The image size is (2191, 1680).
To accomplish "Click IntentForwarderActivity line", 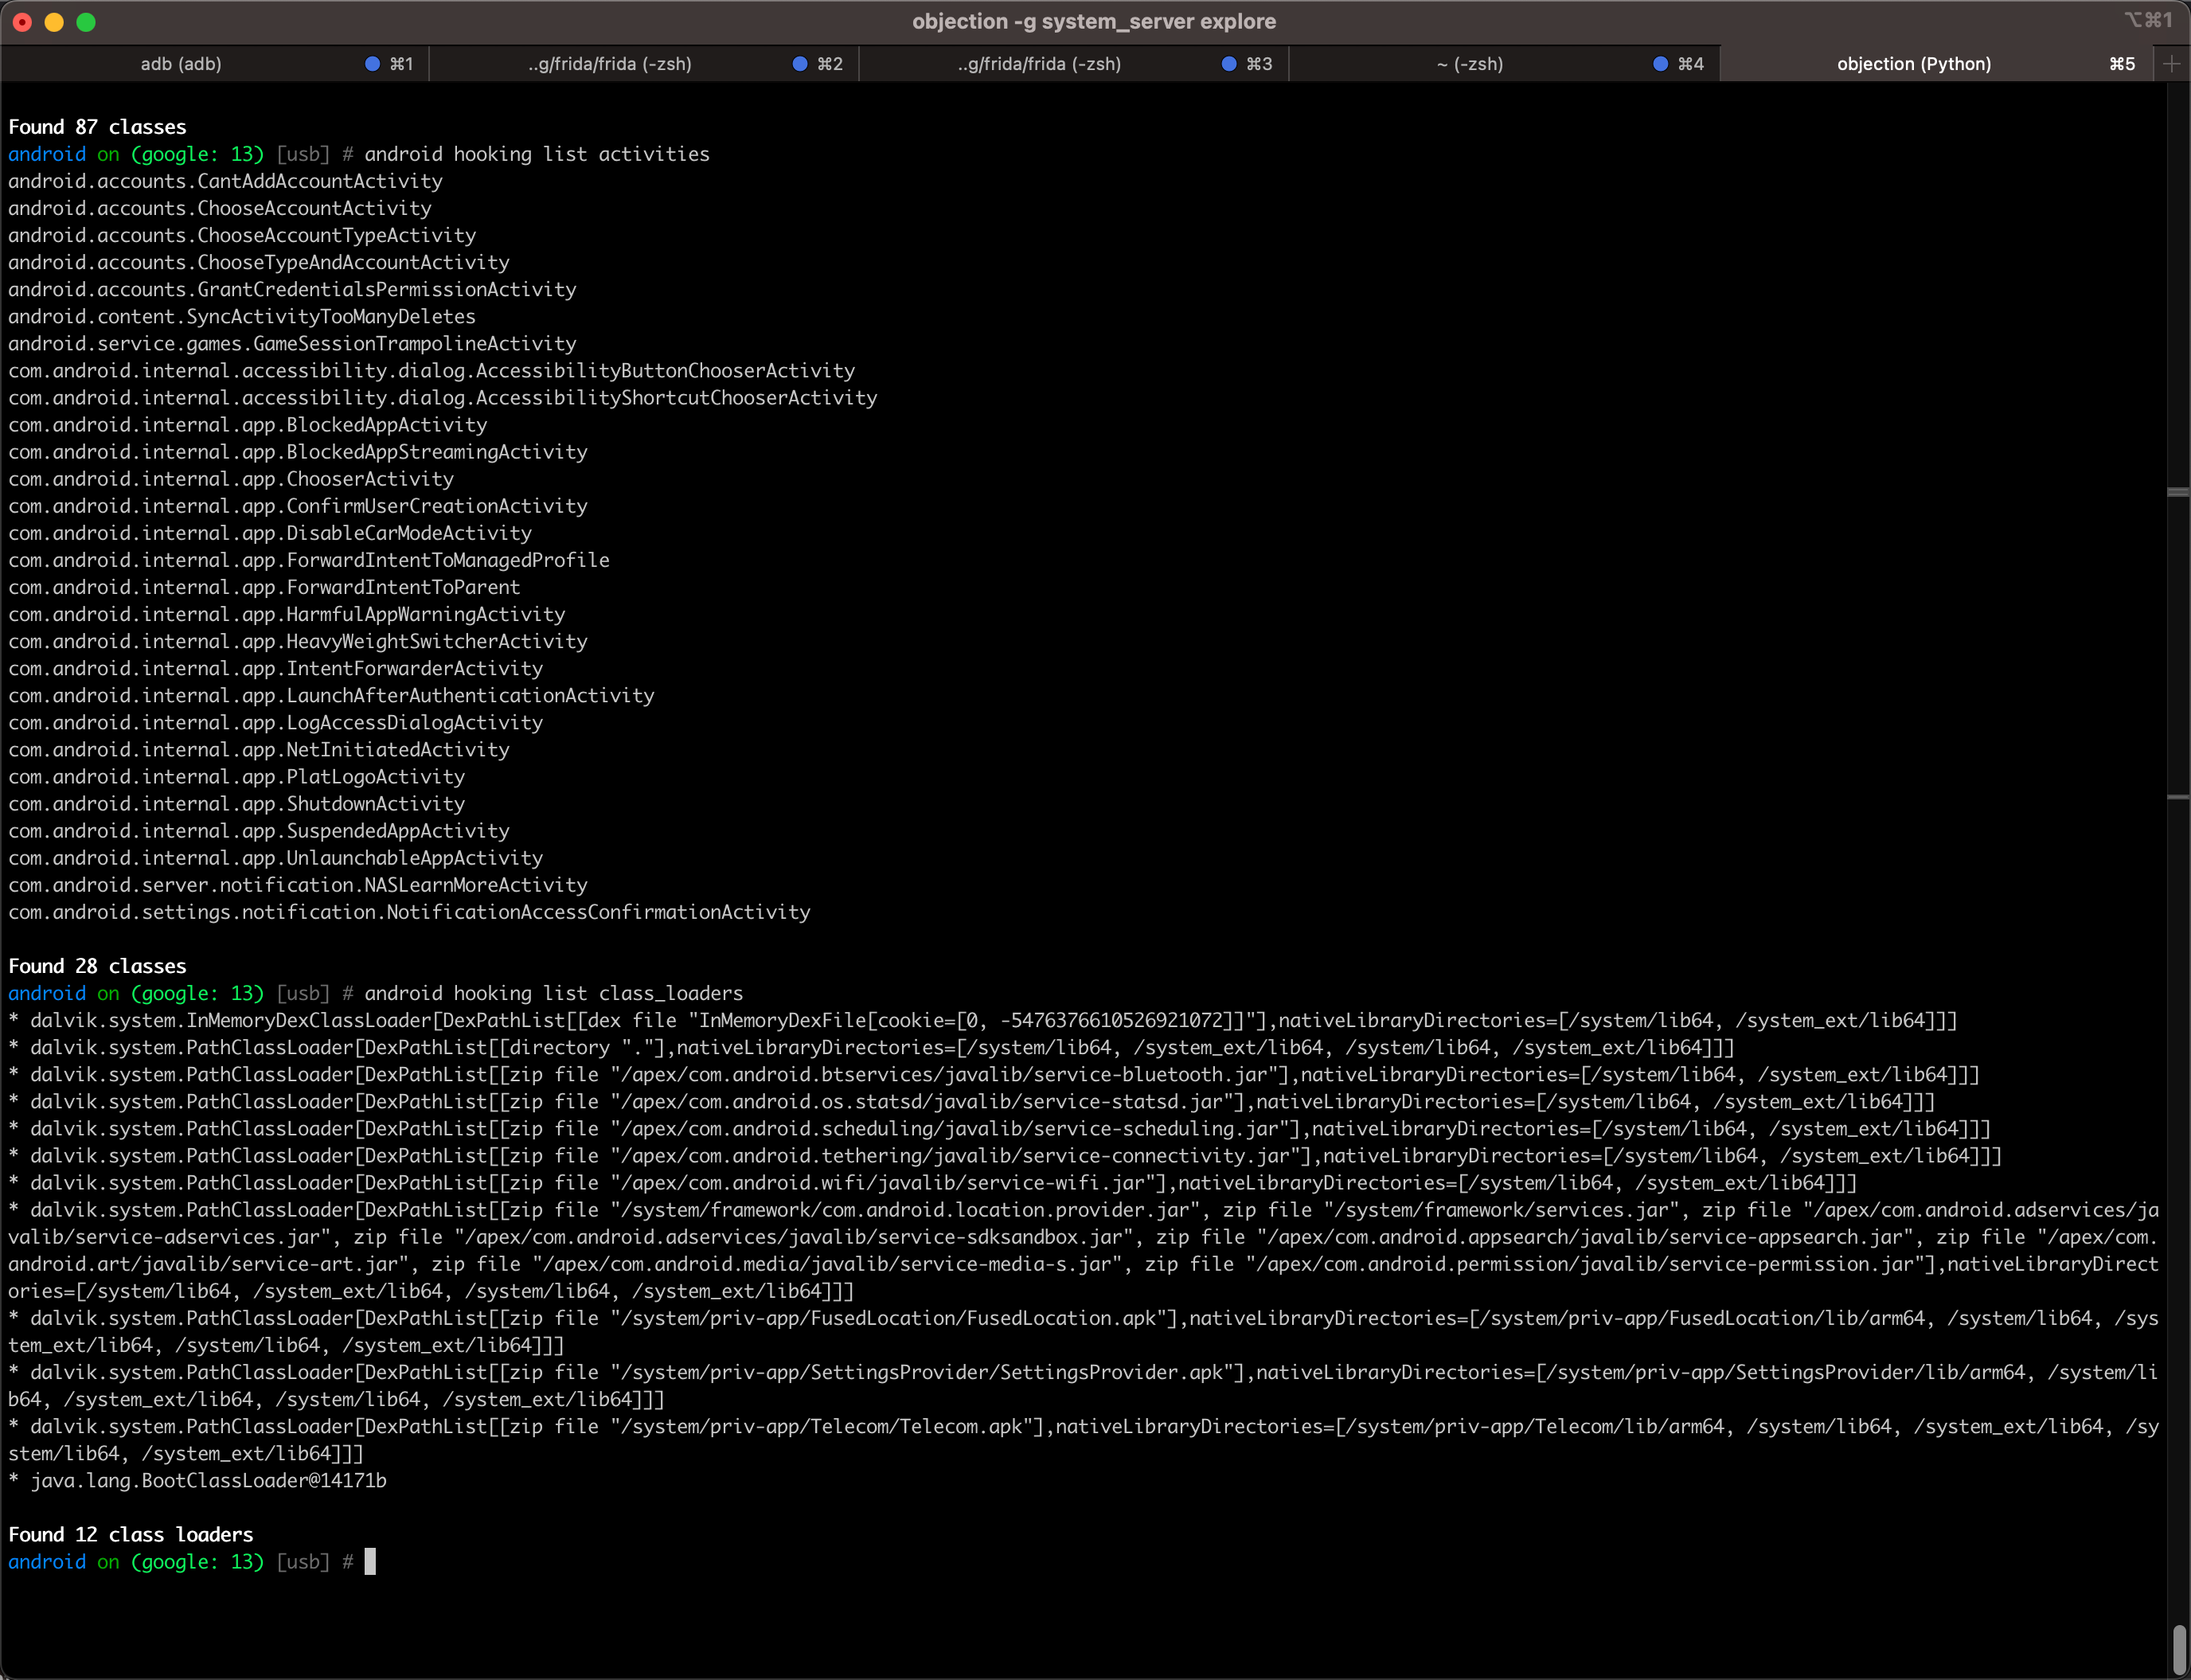I will click(x=276, y=667).
